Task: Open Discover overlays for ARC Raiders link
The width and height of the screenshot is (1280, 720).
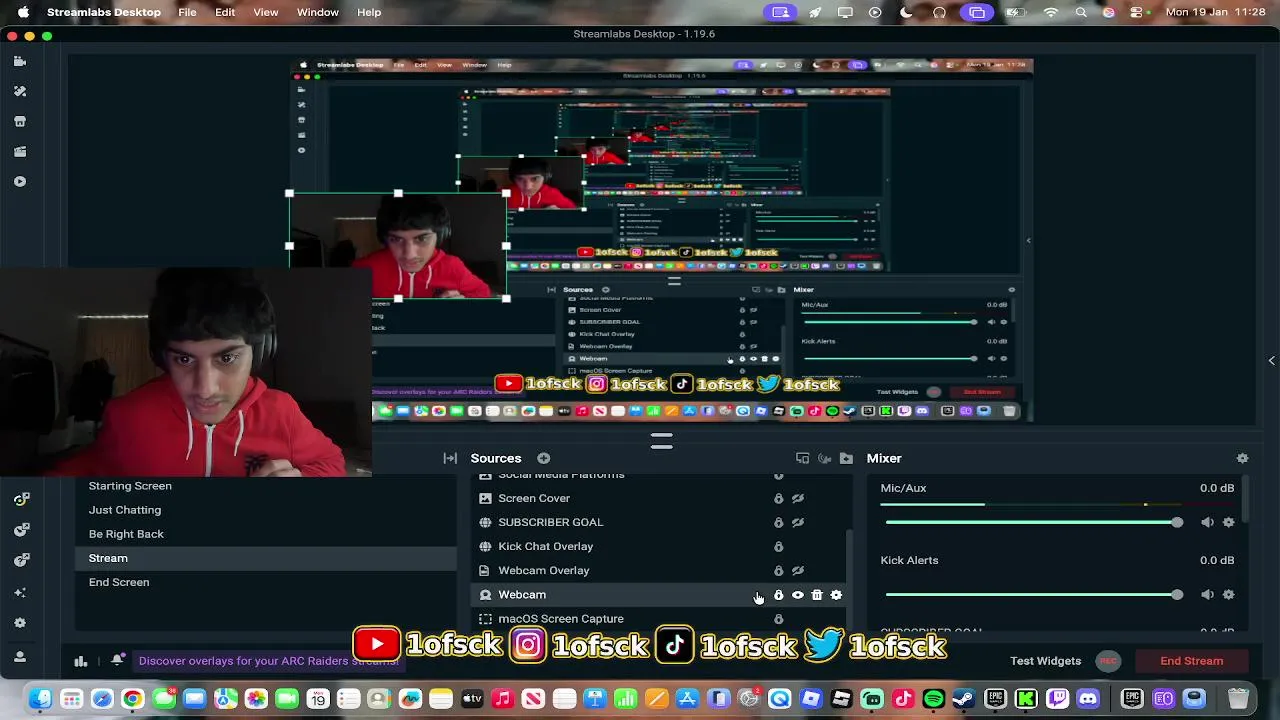Action: coord(268,661)
